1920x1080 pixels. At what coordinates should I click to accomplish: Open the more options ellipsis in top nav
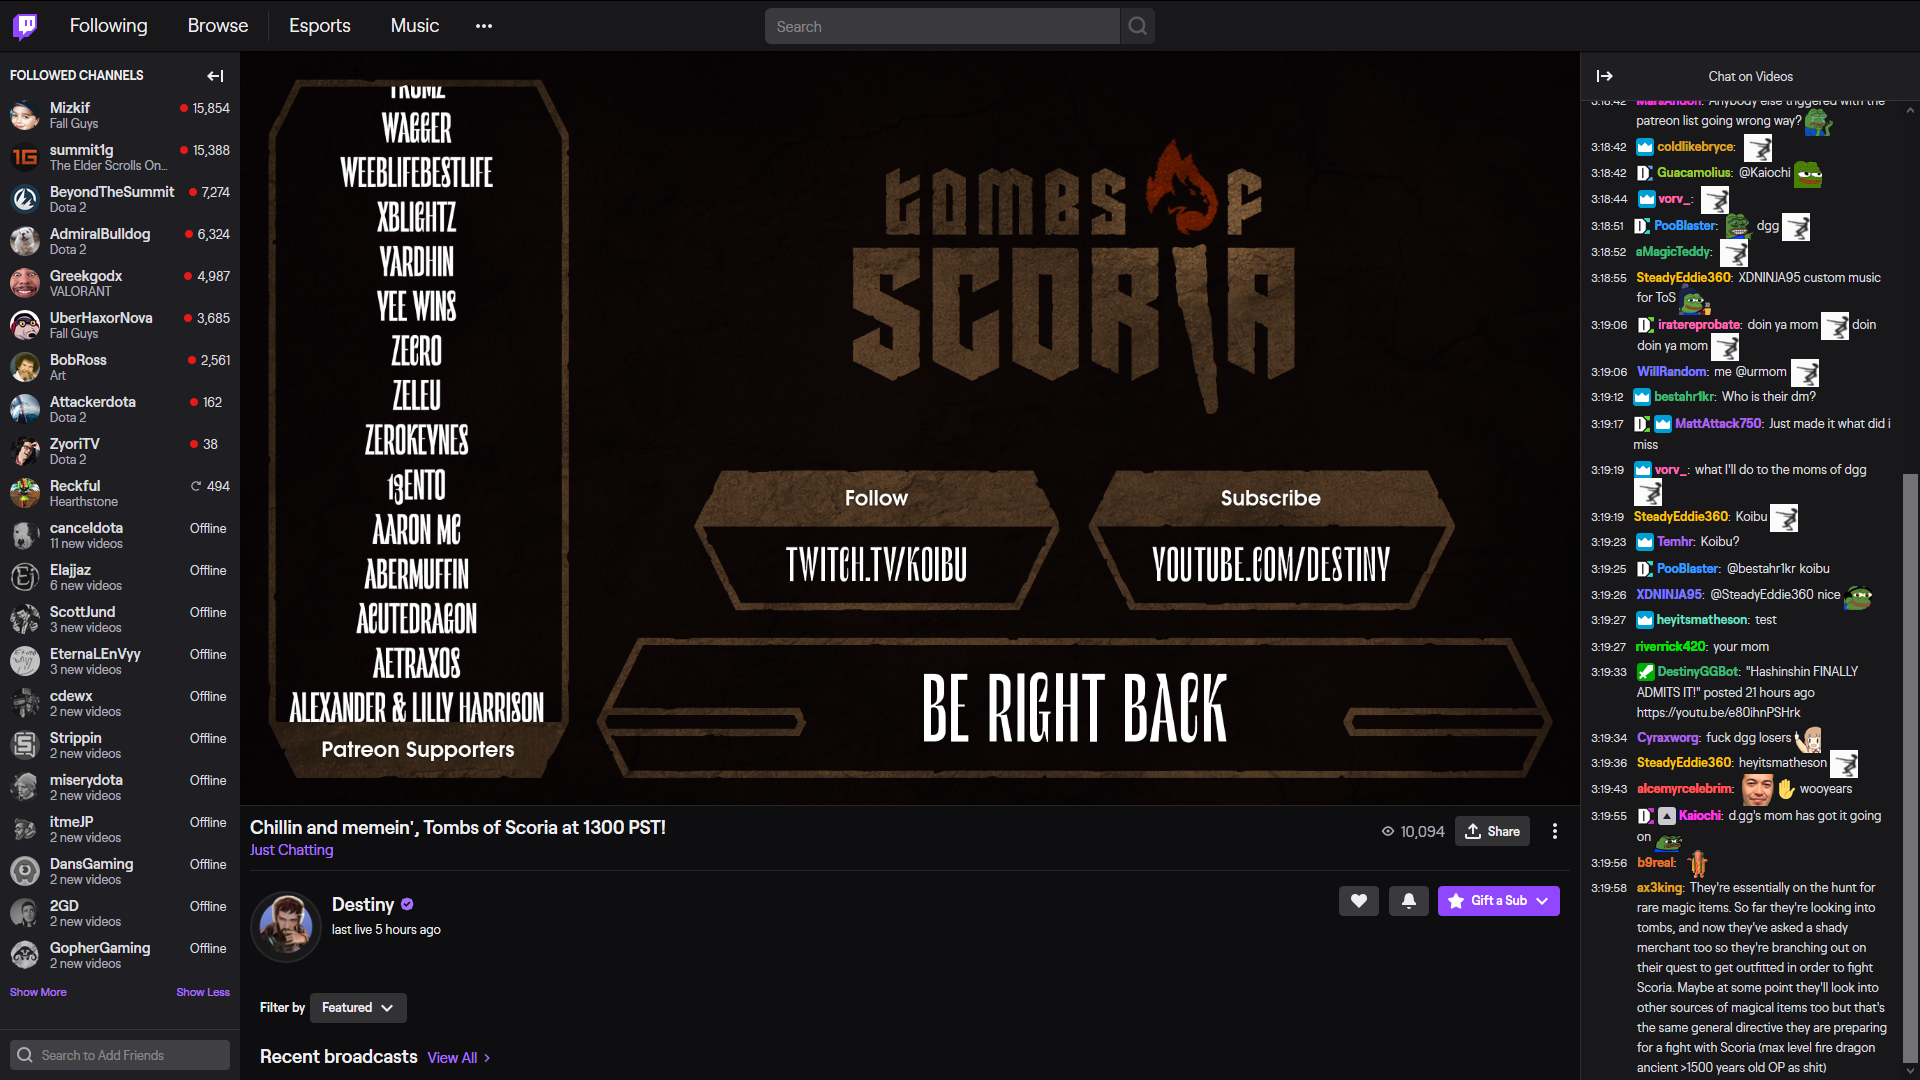[484, 26]
